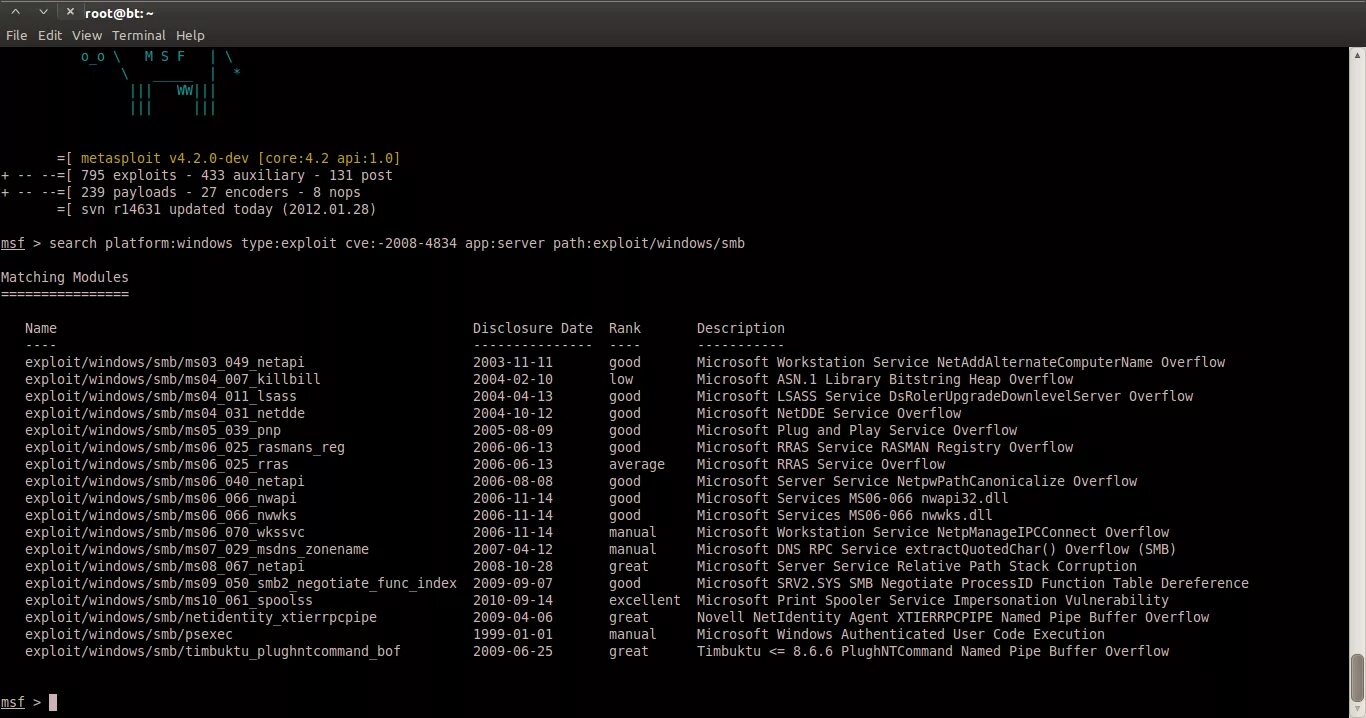Select exploit/windows/smb/netidentity_xtierrpcpipe module name

[x=201, y=617]
